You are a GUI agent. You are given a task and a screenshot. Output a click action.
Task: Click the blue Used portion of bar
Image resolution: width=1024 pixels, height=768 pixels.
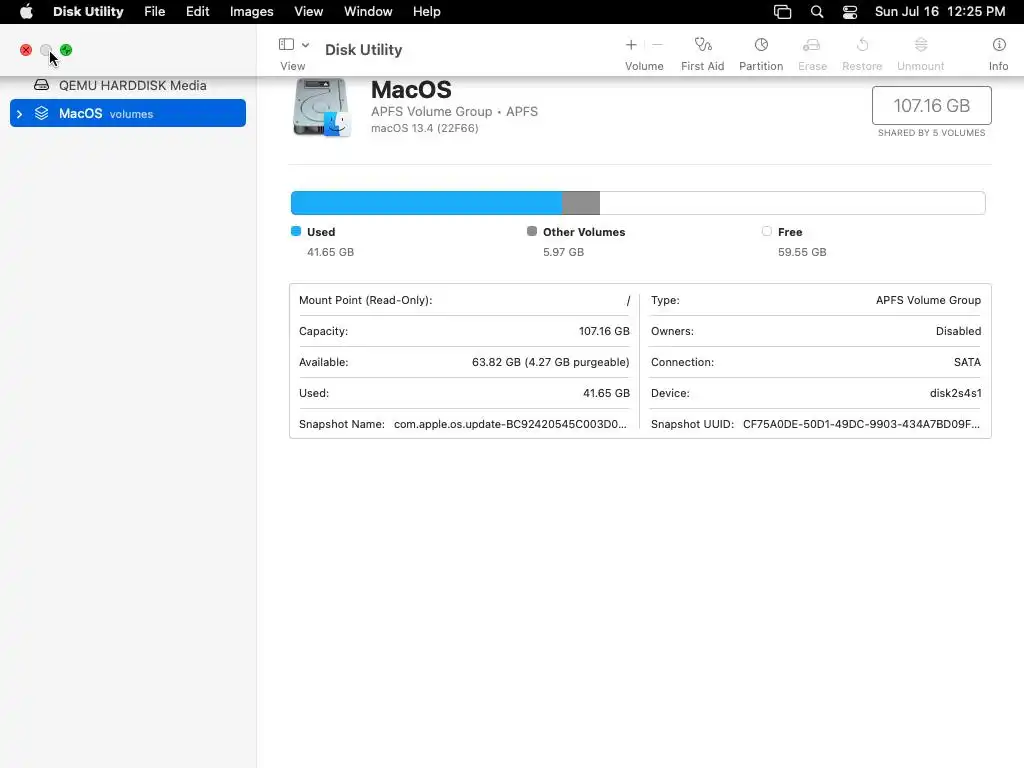(x=426, y=203)
